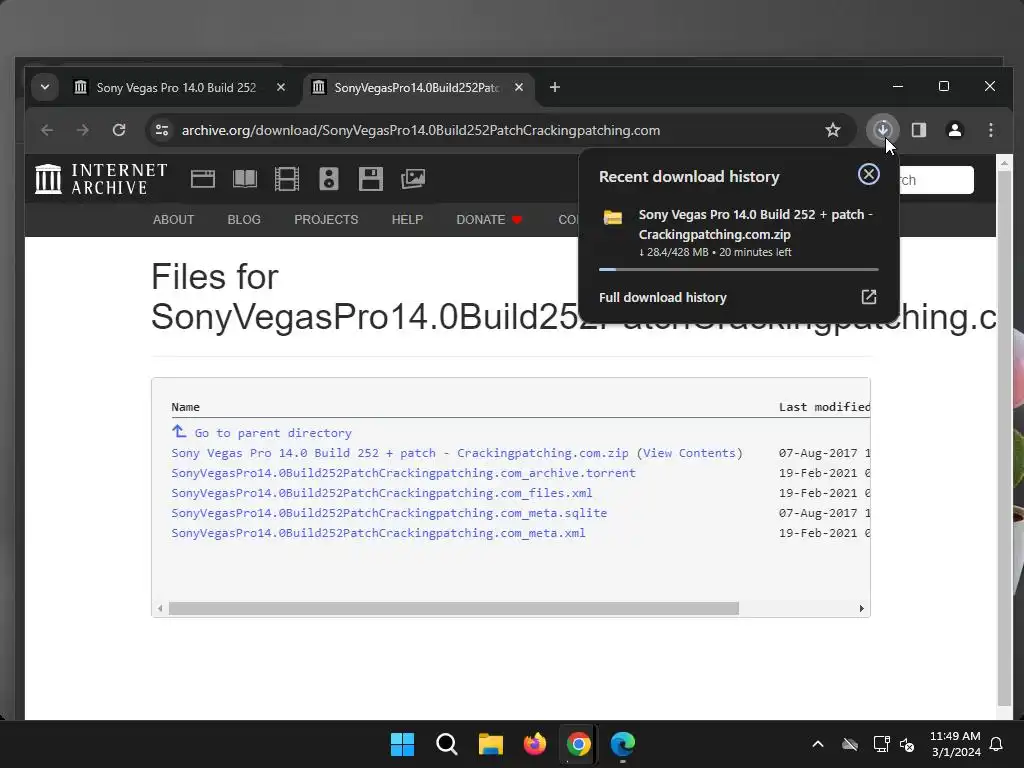Open File Explorer from the taskbar

click(490, 744)
